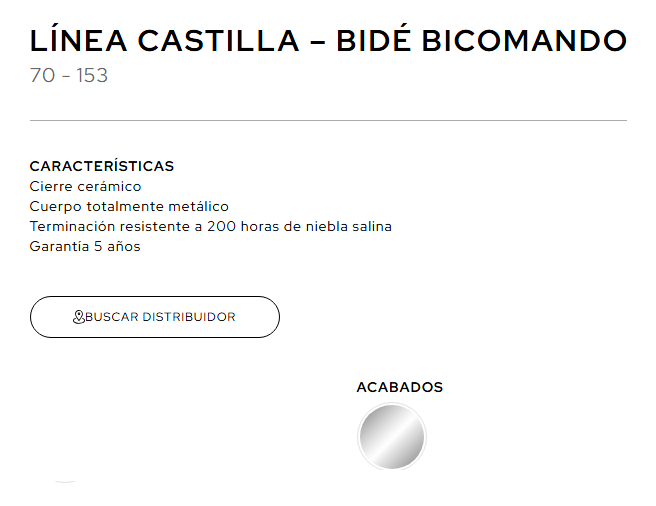
Task: Click the product code 70 - 153
Action: [69, 76]
